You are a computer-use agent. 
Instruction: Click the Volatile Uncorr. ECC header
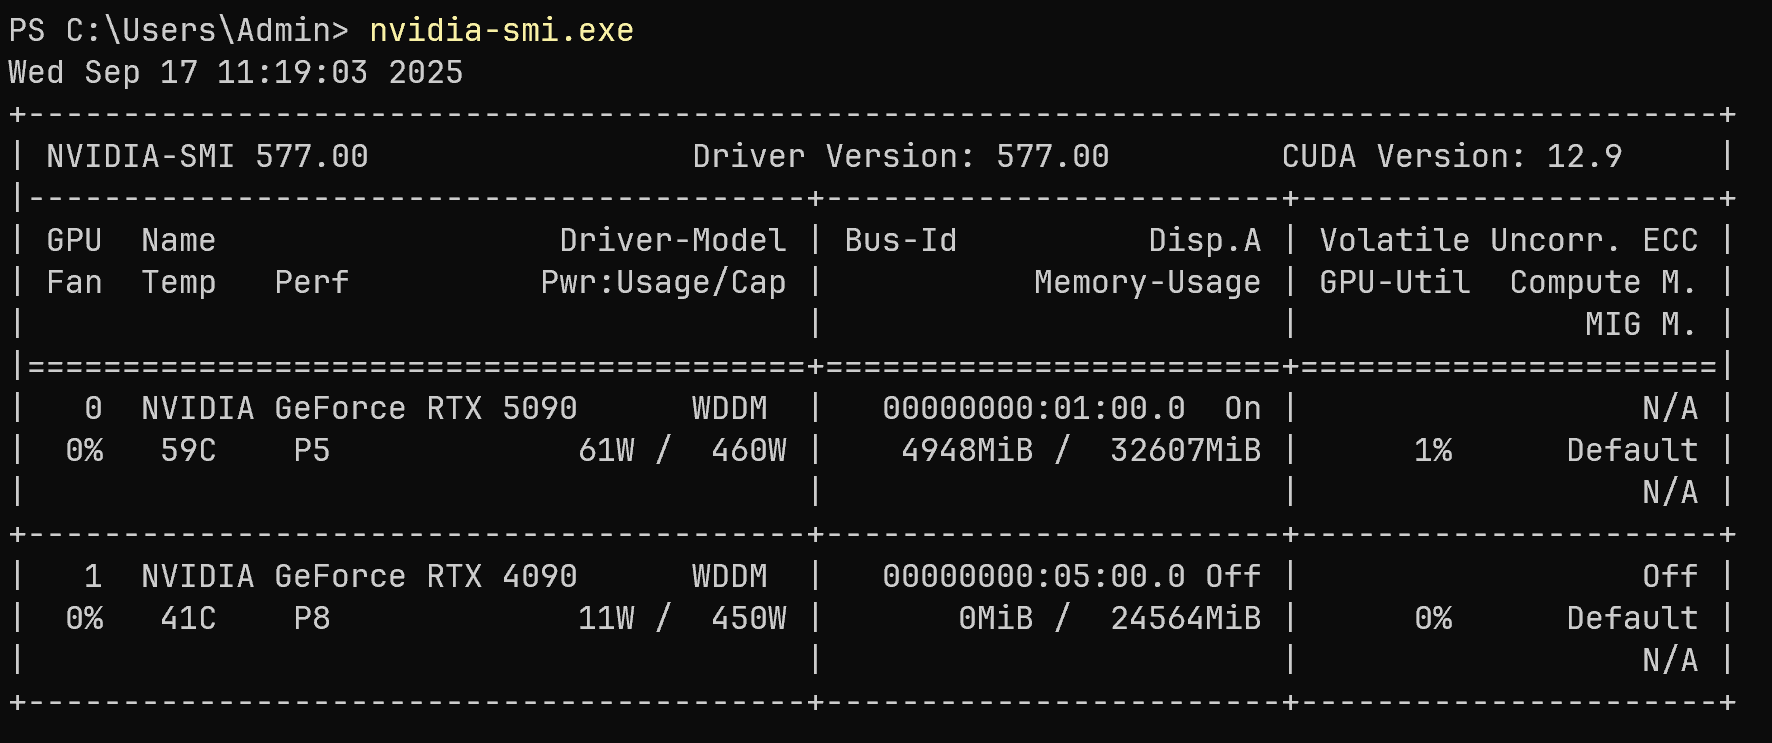(1509, 240)
